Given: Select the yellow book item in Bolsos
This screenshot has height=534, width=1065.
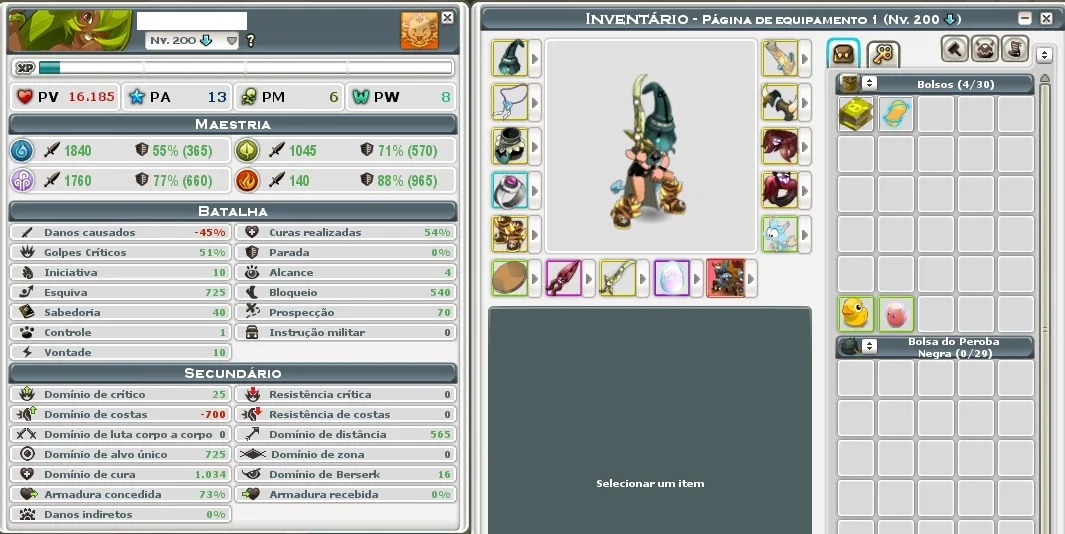Looking at the screenshot, I should click(x=856, y=113).
